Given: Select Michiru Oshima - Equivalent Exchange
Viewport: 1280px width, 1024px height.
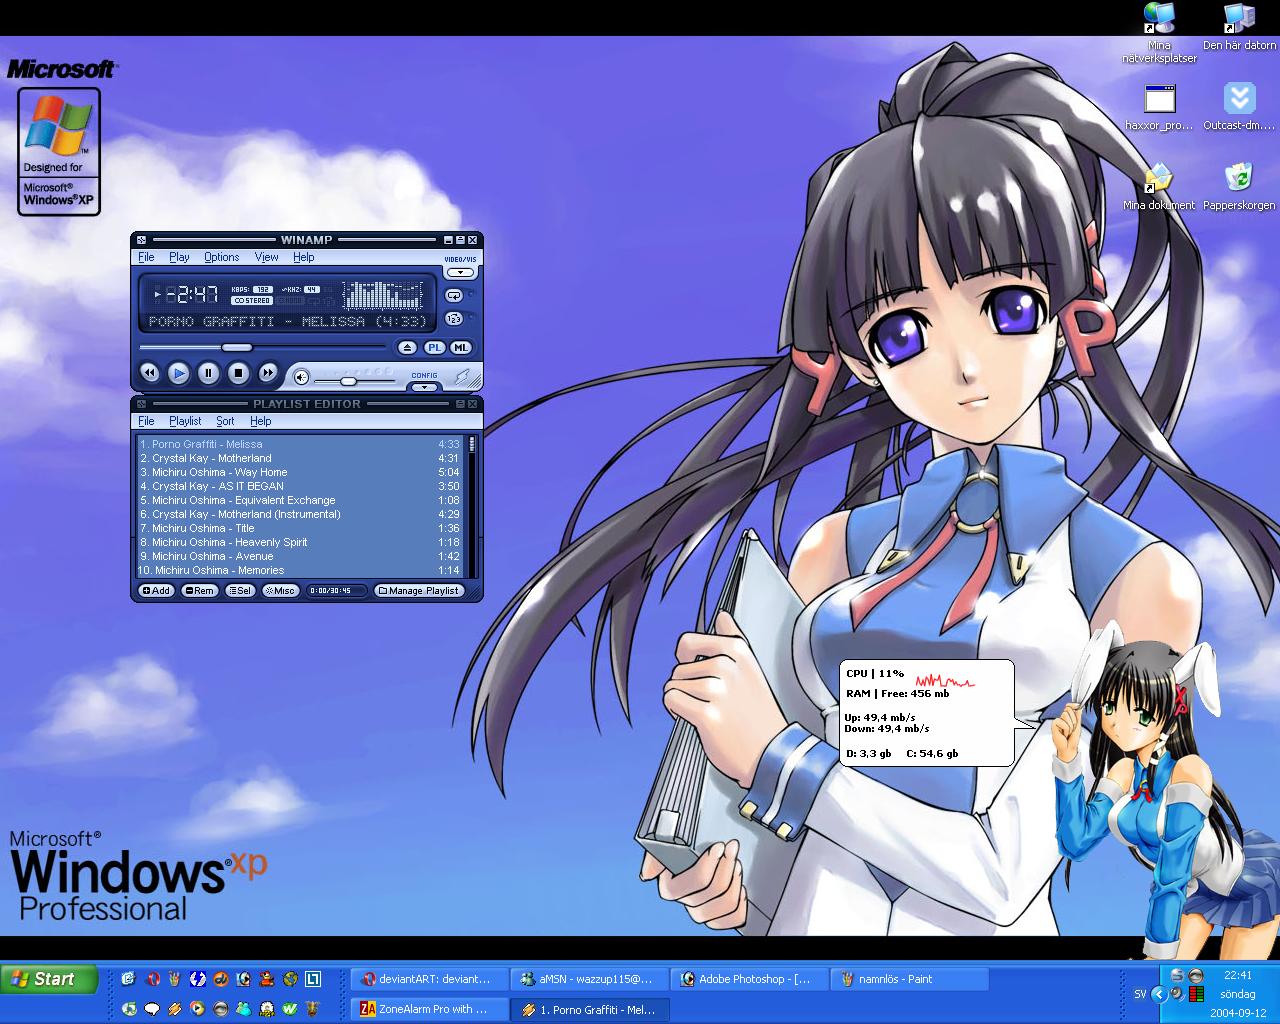Looking at the screenshot, I should [299, 500].
